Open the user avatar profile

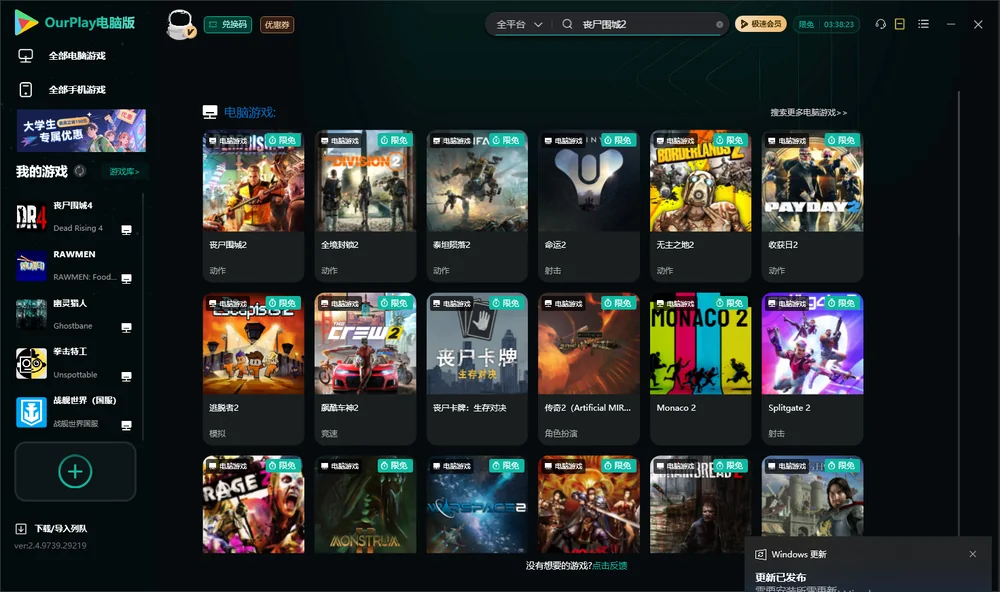coord(180,24)
